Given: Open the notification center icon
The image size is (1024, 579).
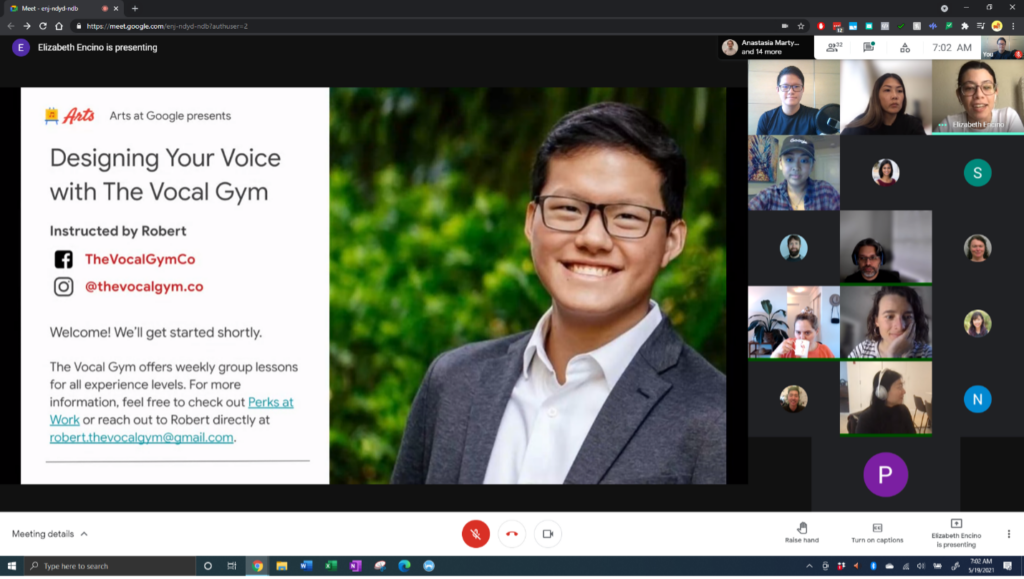Looking at the screenshot, I should click(1008, 566).
